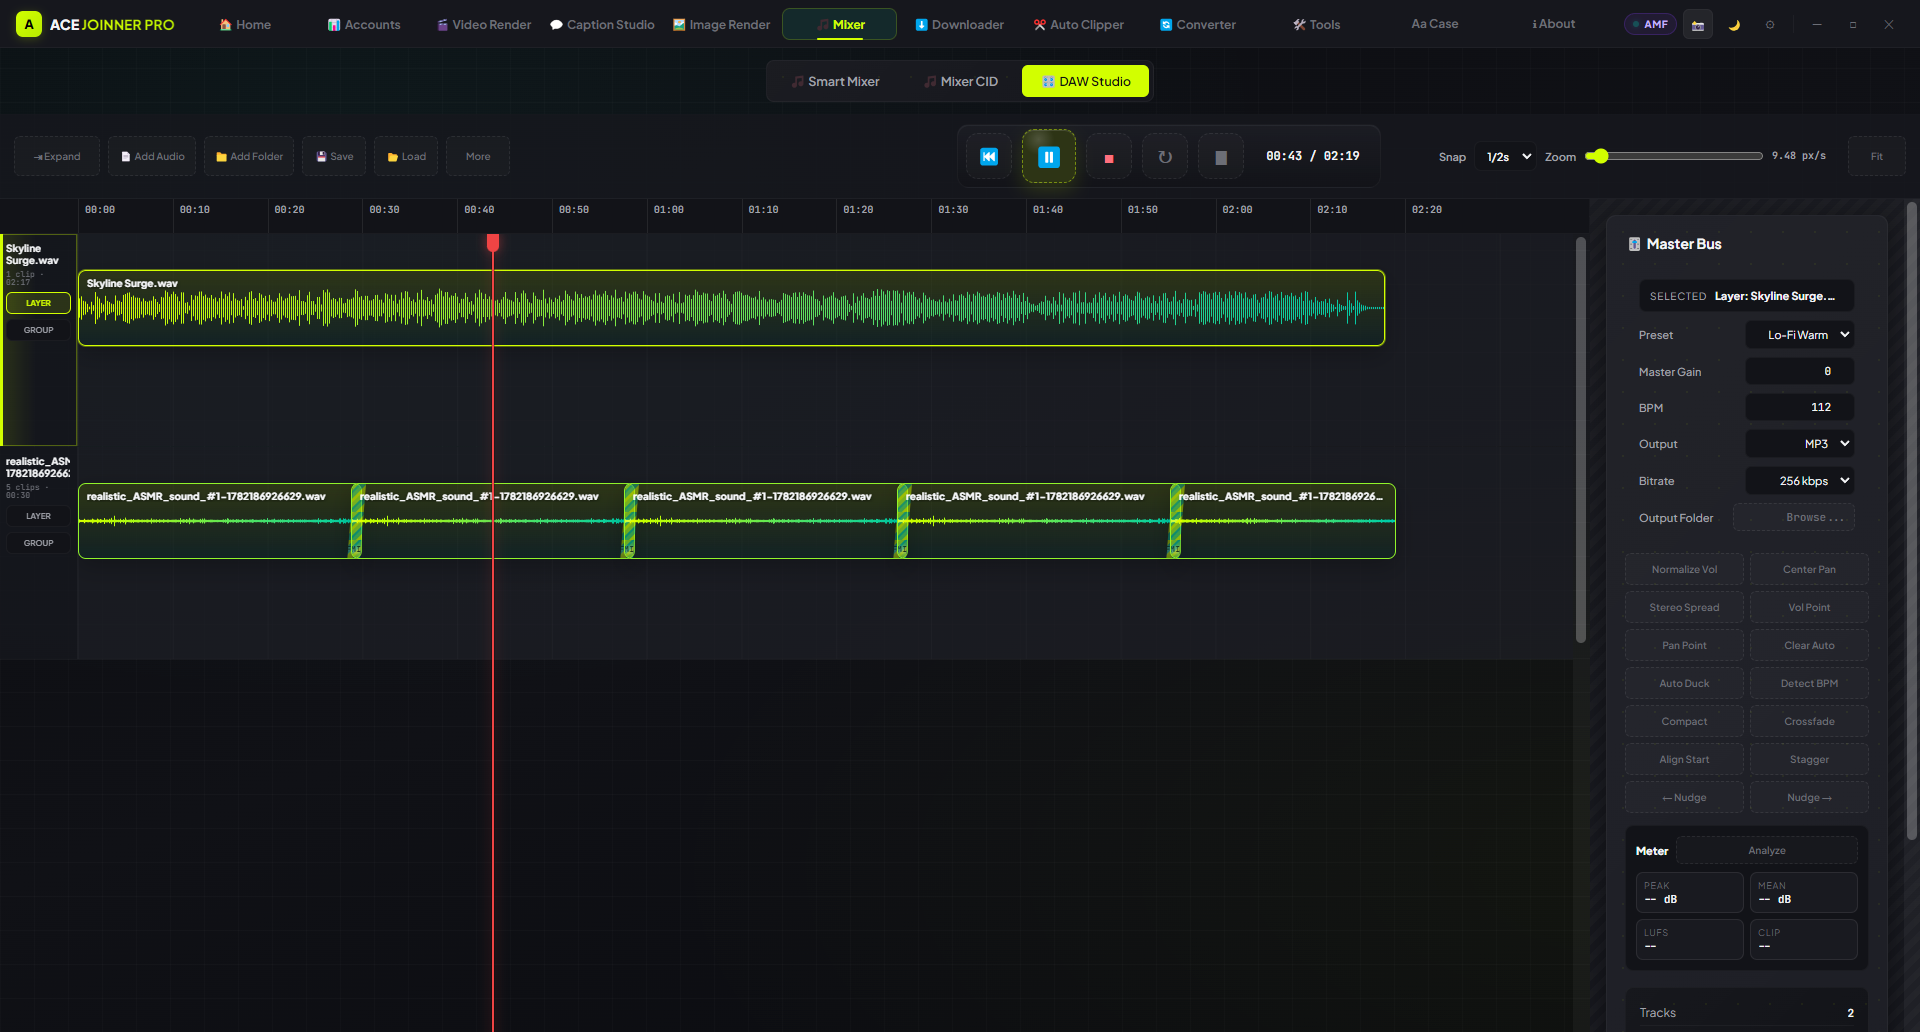
Task: Open the Snap 1/2s dropdown
Action: tap(1508, 157)
